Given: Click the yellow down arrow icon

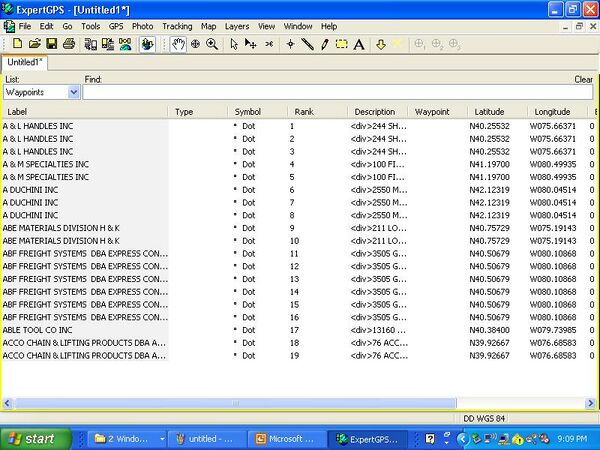Looking at the screenshot, I should [380, 44].
